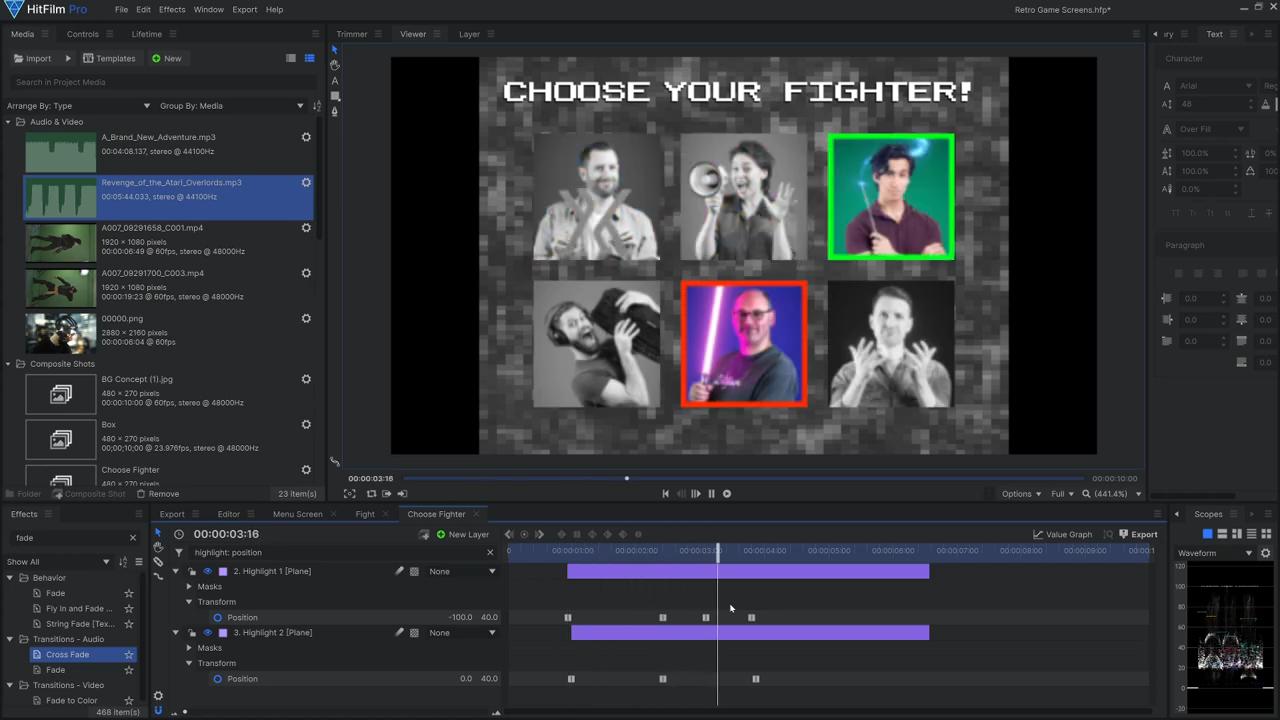Open settings gear for 00000.png
This screenshot has height=720, width=1280.
pyautogui.click(x=306, y=318)
